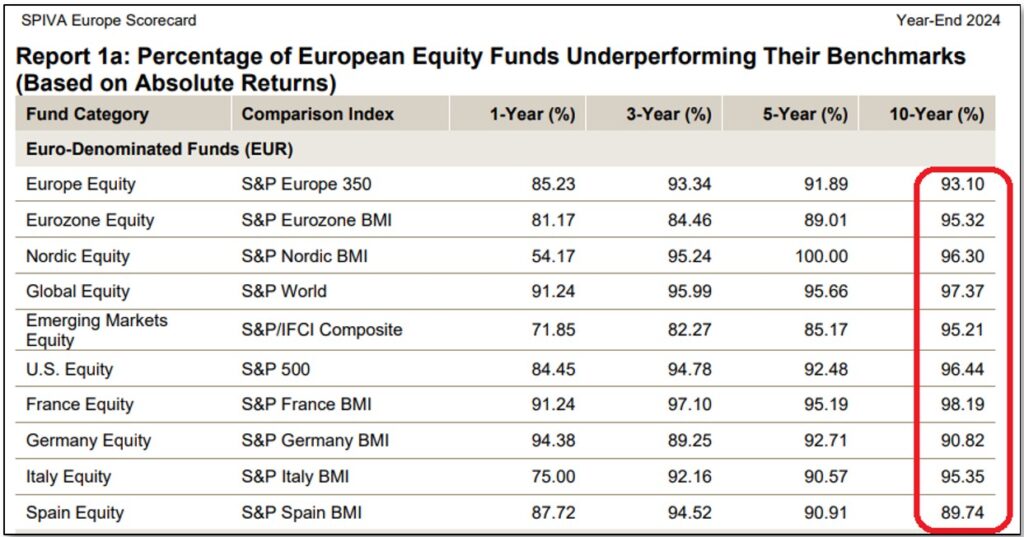This screenshot has height=537, width=1024.
Task: Click the France Equity 10-year value 98.19
Action: tap(962, 405)
